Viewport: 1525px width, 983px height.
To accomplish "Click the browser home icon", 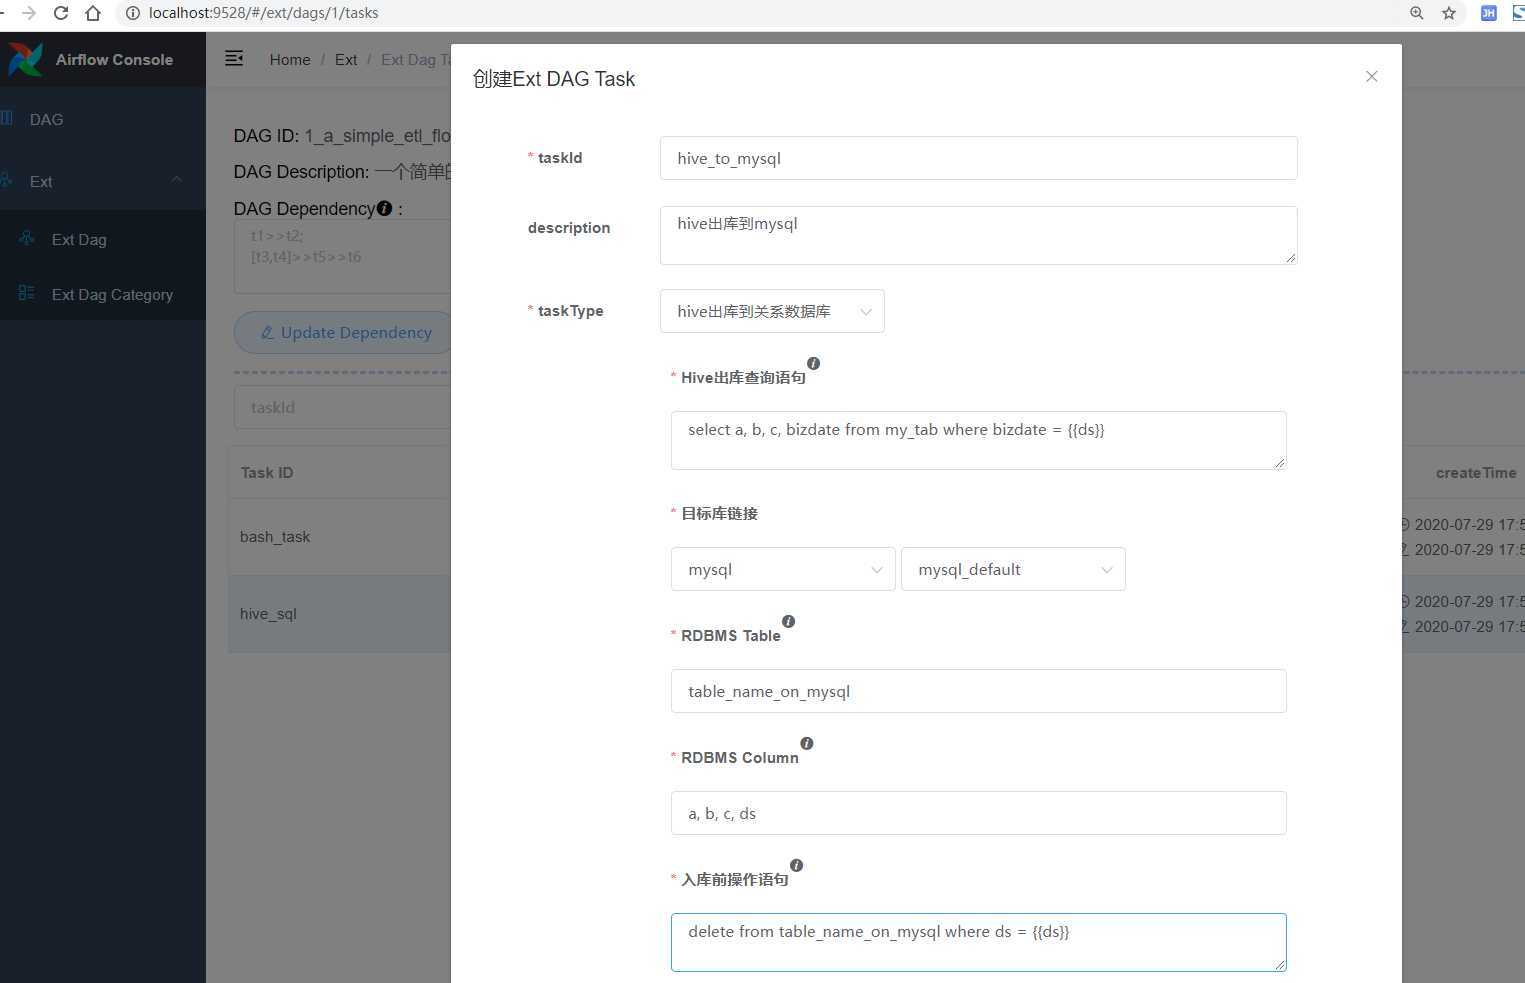I will (93, 13).
